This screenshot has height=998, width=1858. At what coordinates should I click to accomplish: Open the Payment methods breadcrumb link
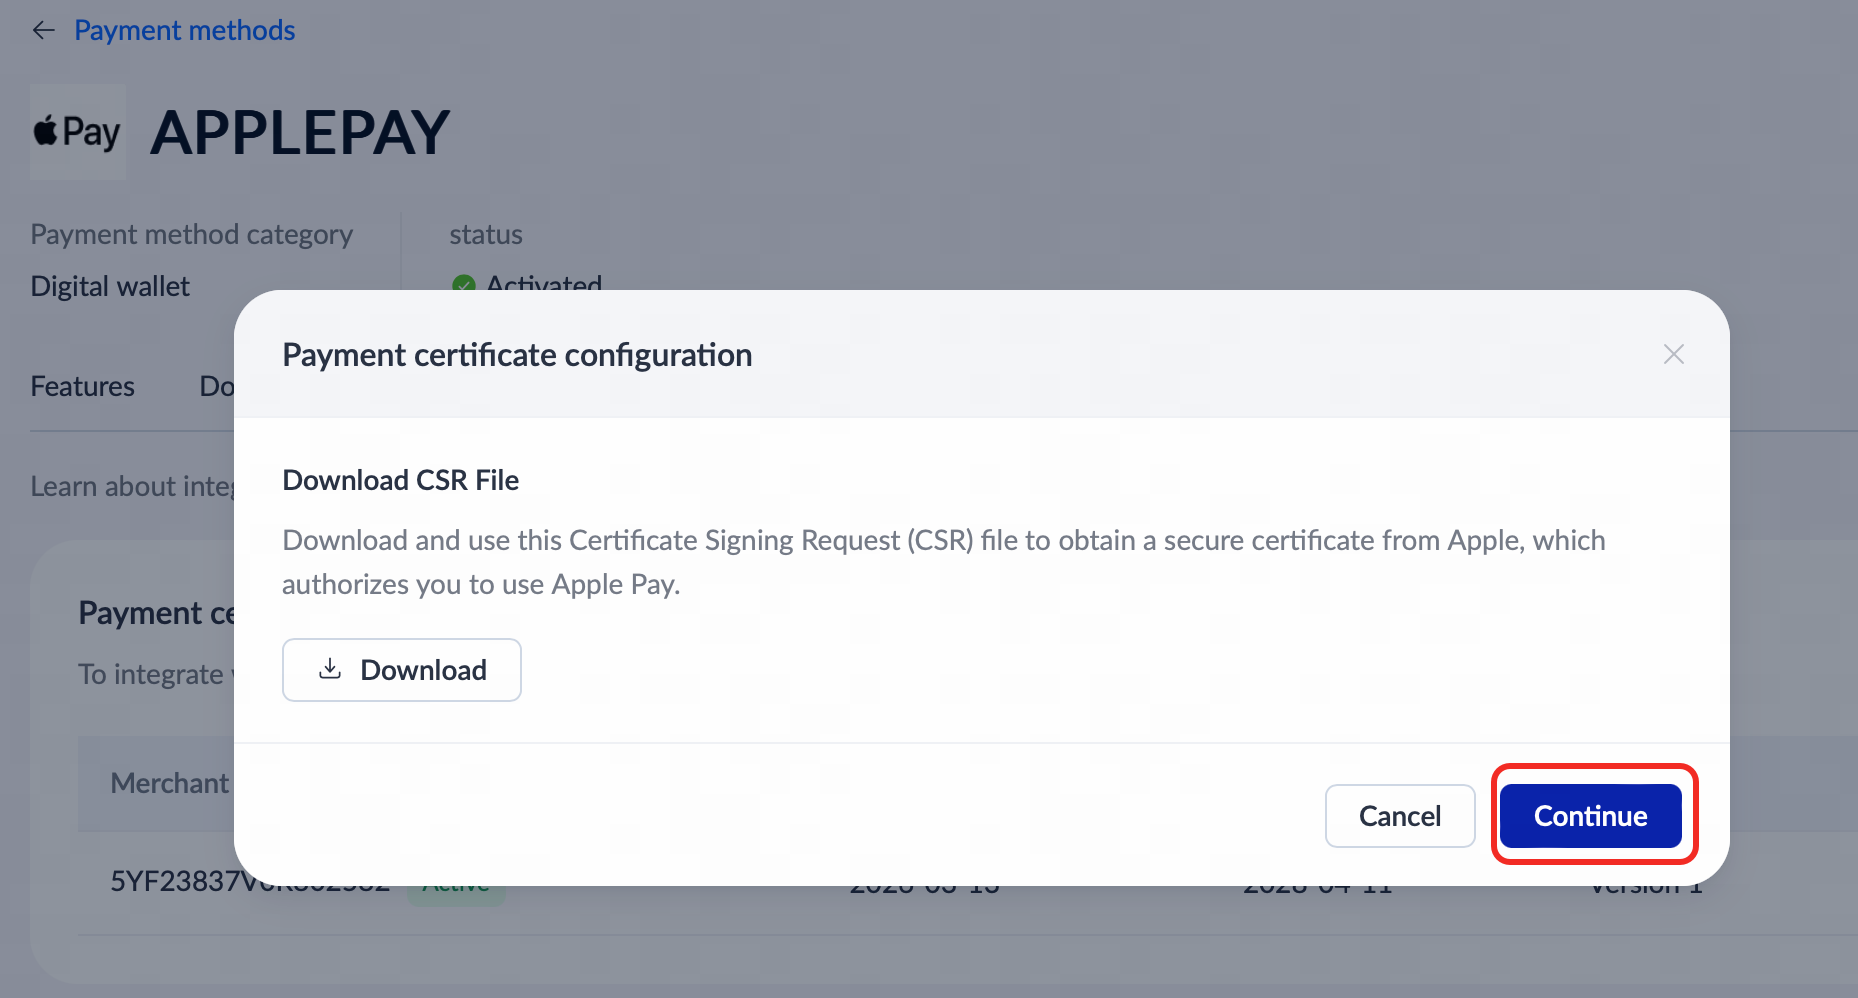(x=185, y=31)
